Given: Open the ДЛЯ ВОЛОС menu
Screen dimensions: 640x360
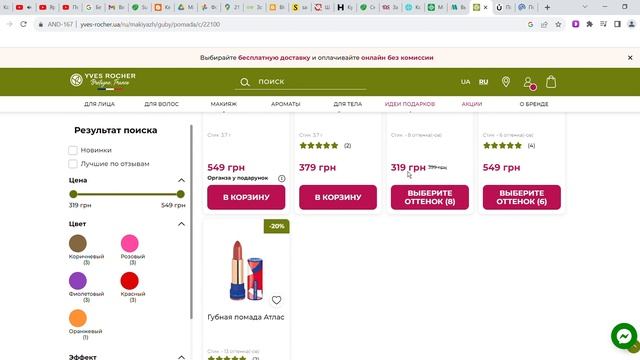Looking at the screenshot, I should click(x=161, y=104).
